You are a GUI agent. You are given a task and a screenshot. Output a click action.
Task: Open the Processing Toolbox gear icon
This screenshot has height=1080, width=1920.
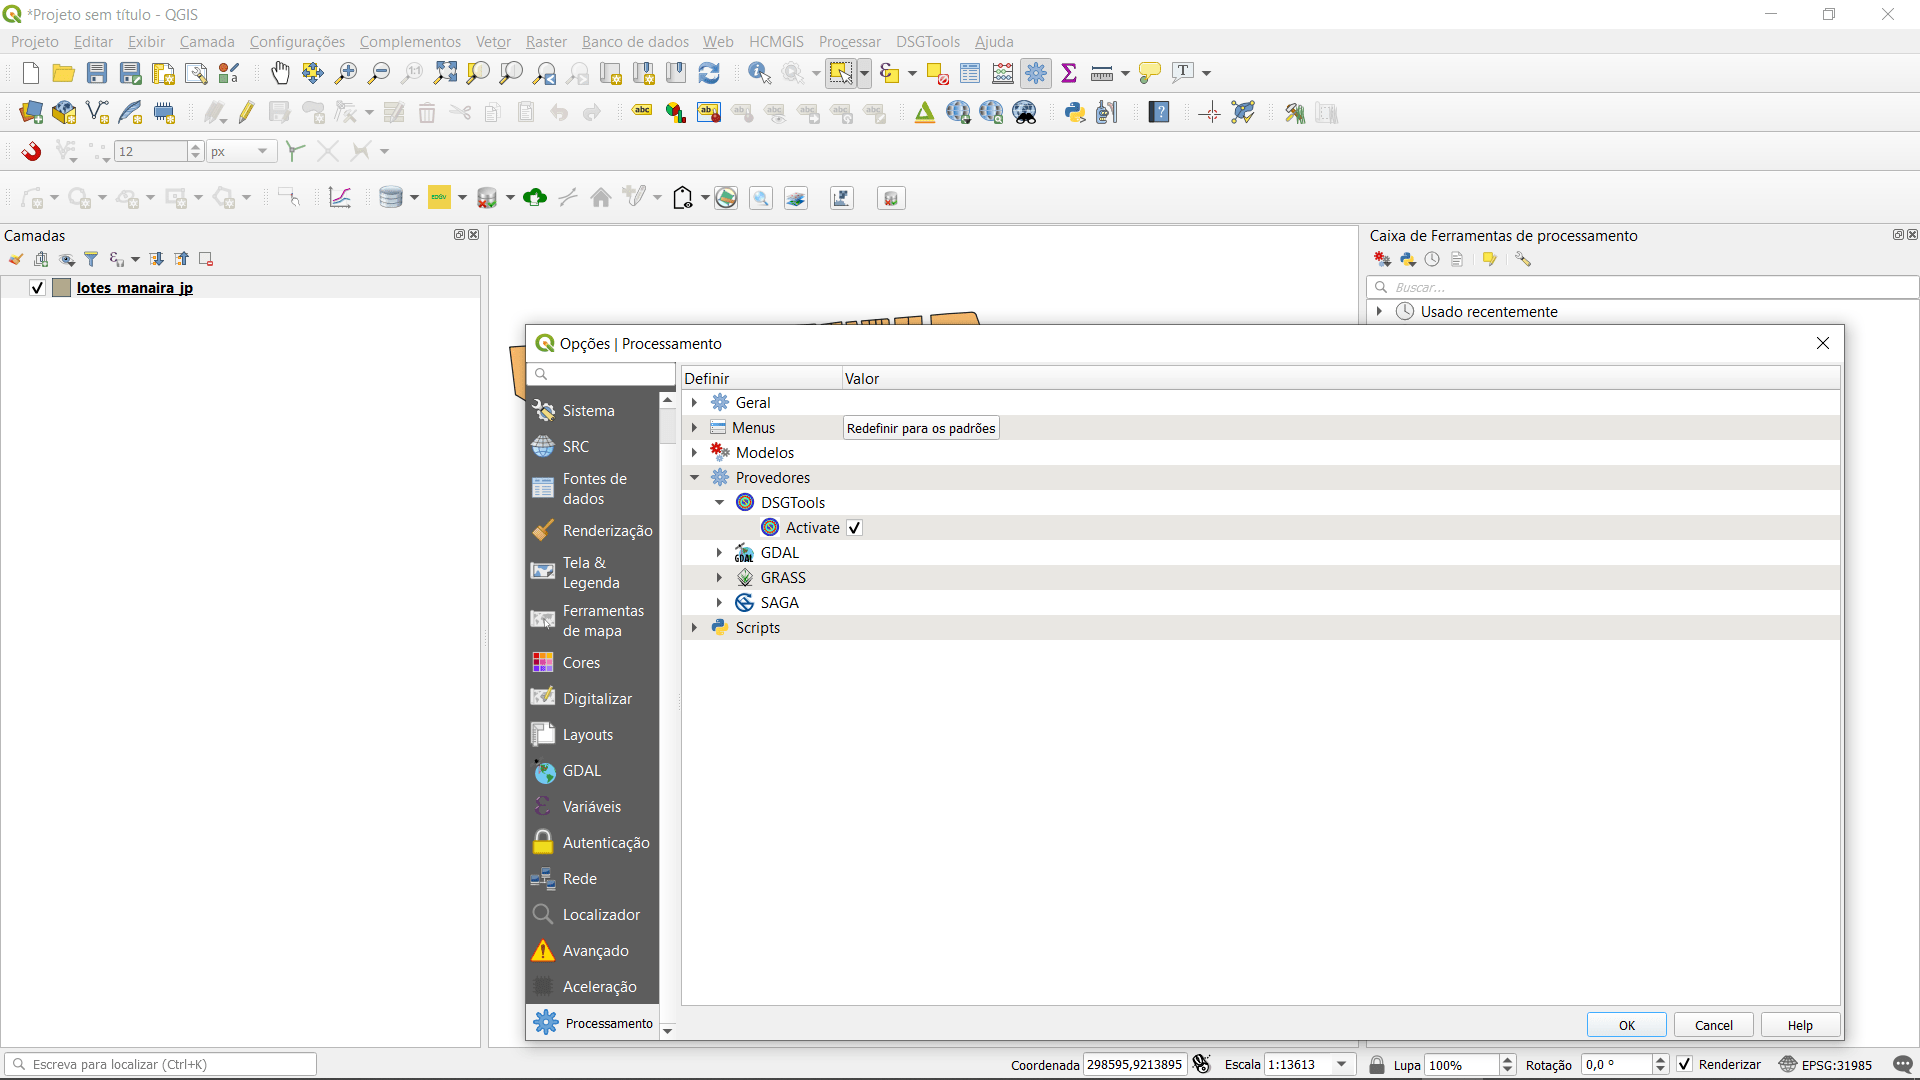1036,73
